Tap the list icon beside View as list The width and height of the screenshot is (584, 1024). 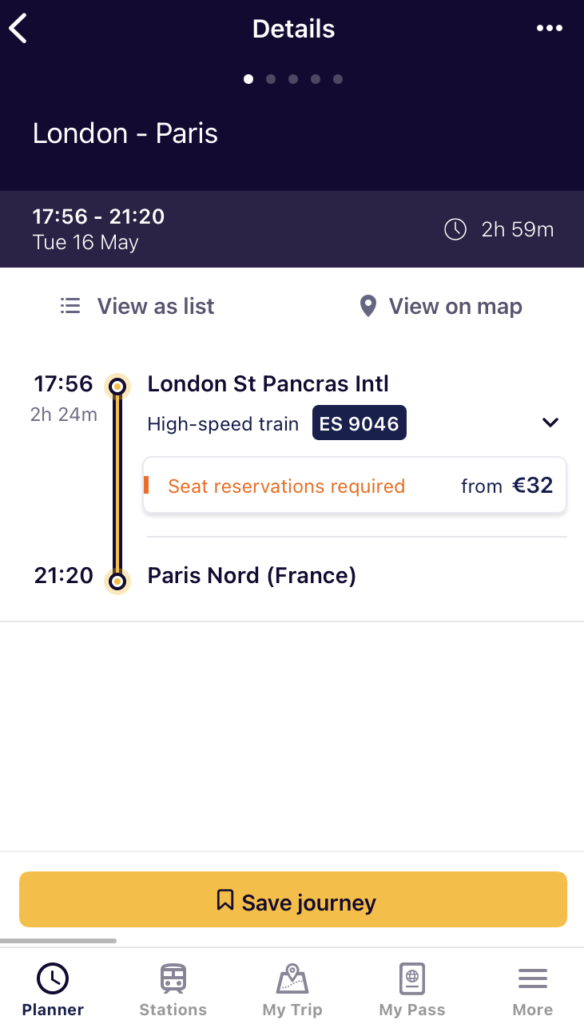(x=70, y=306)
